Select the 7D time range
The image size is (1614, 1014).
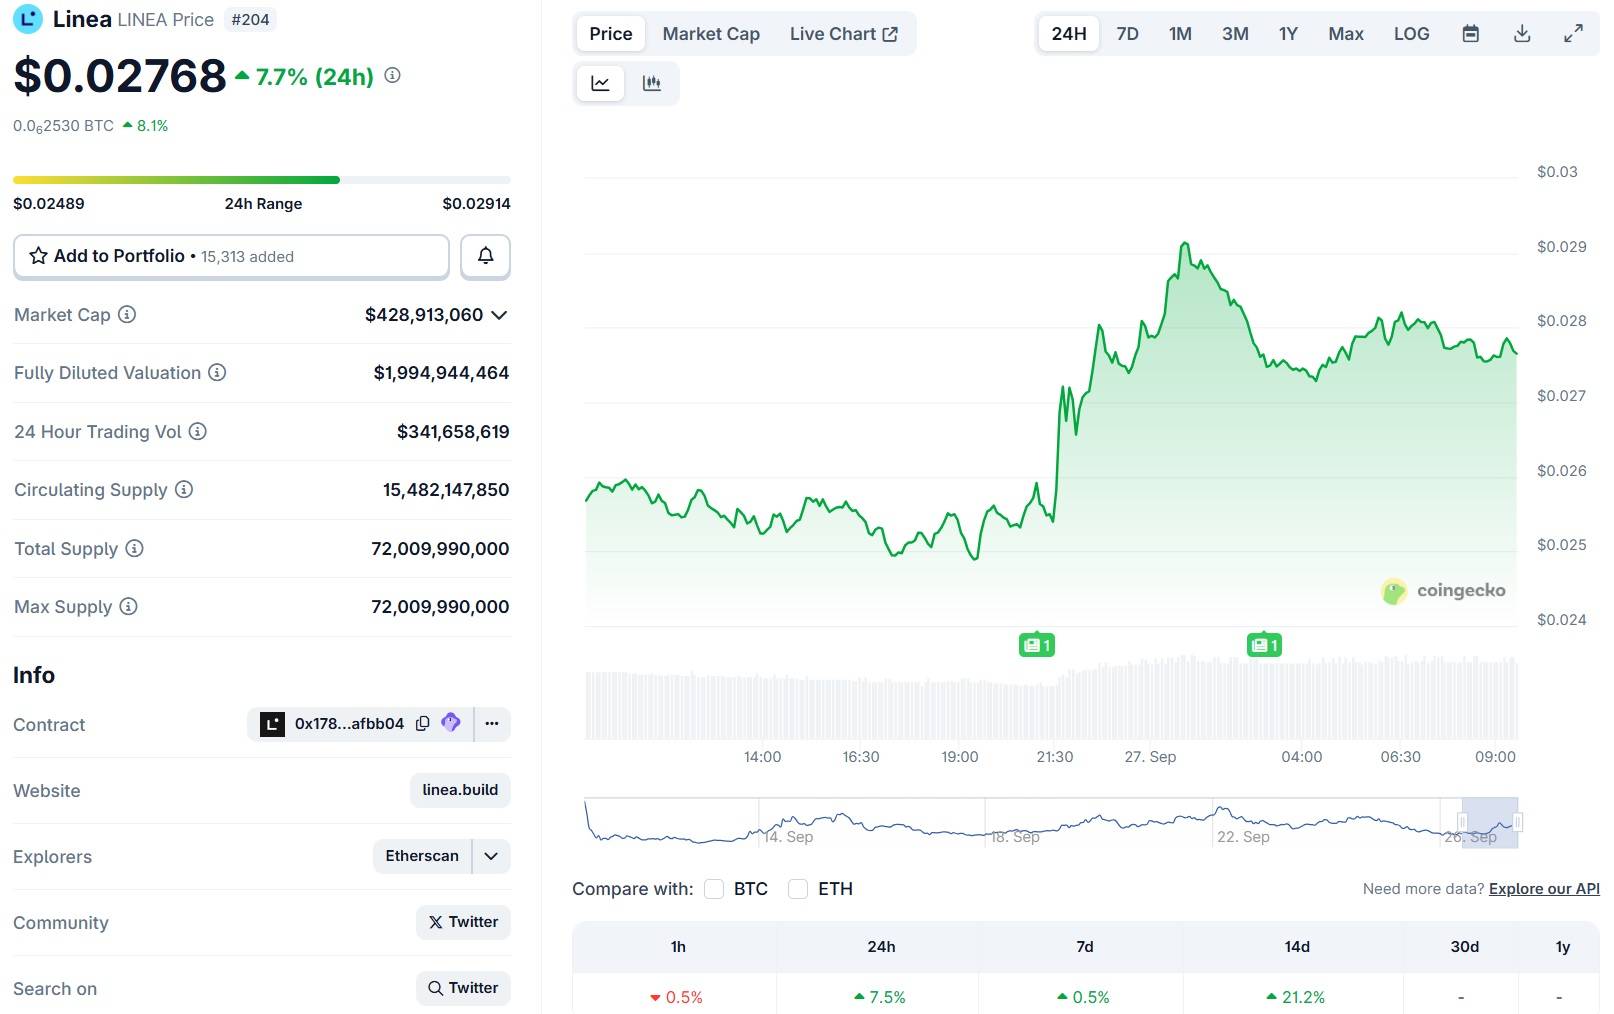[x=1127, y=33]
